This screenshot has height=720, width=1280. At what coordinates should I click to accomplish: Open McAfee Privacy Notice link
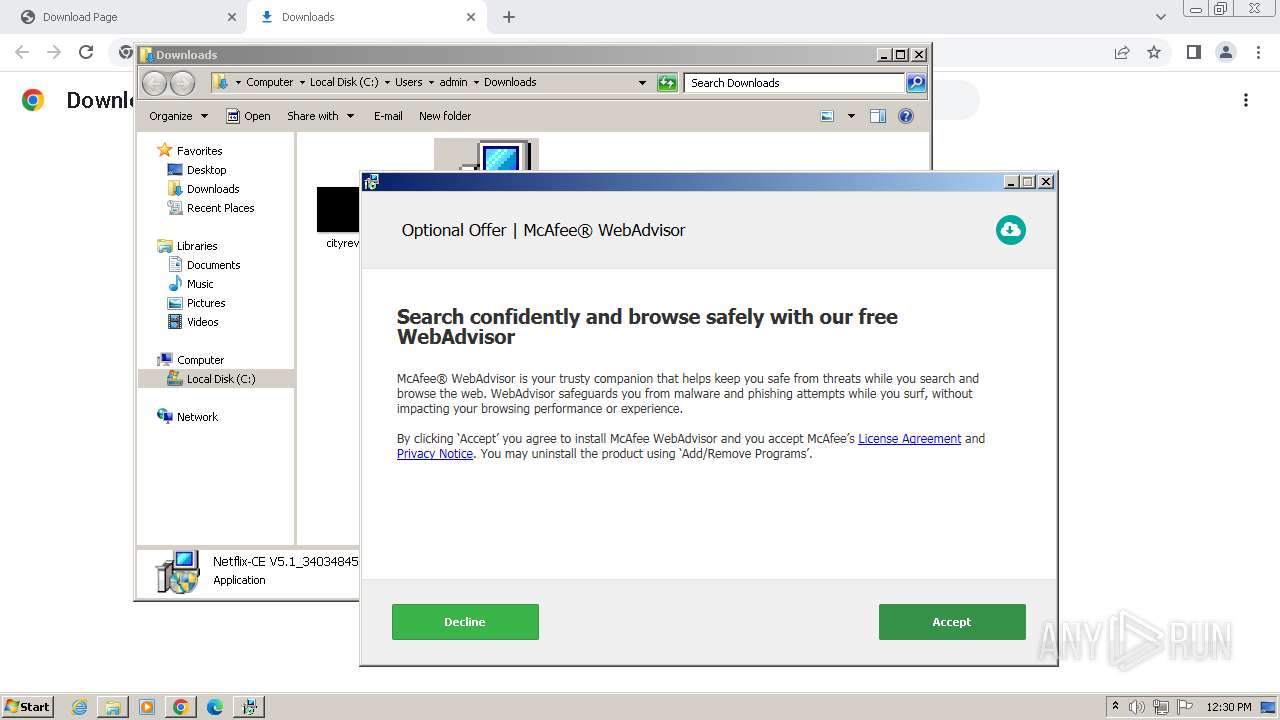click(x=435, y=454)
